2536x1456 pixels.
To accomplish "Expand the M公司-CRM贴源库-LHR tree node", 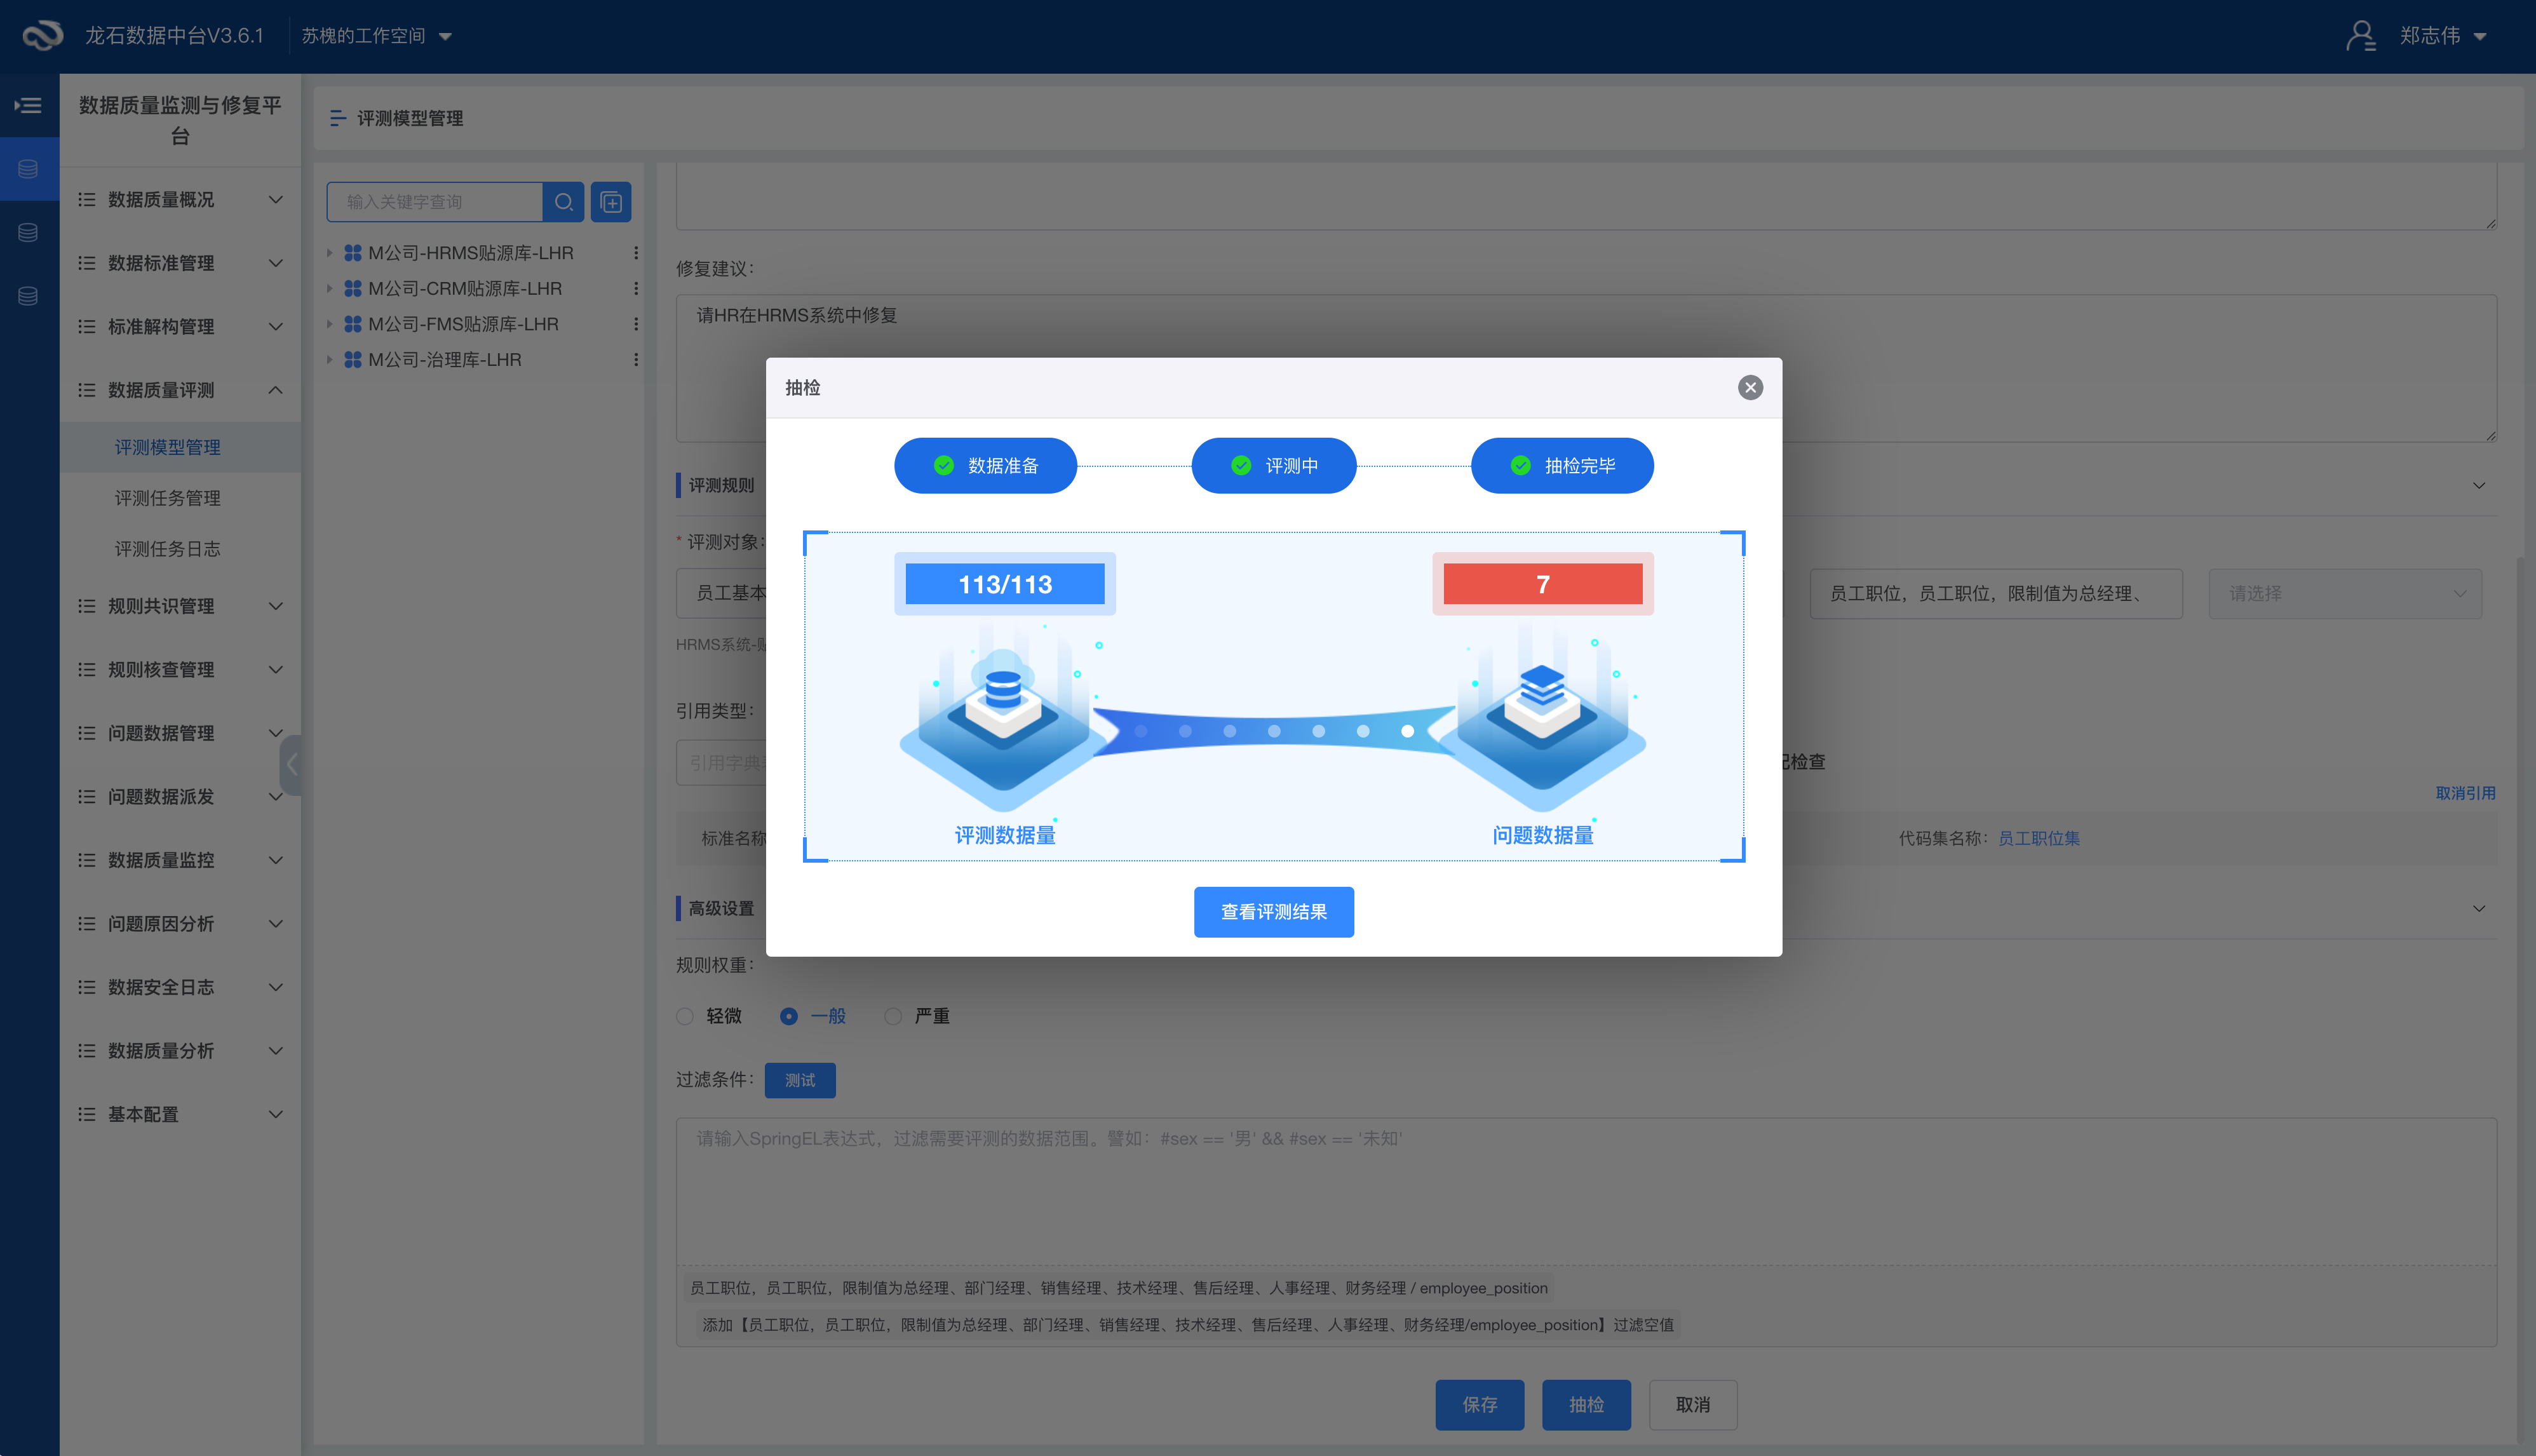I will [x=329, y=289].
